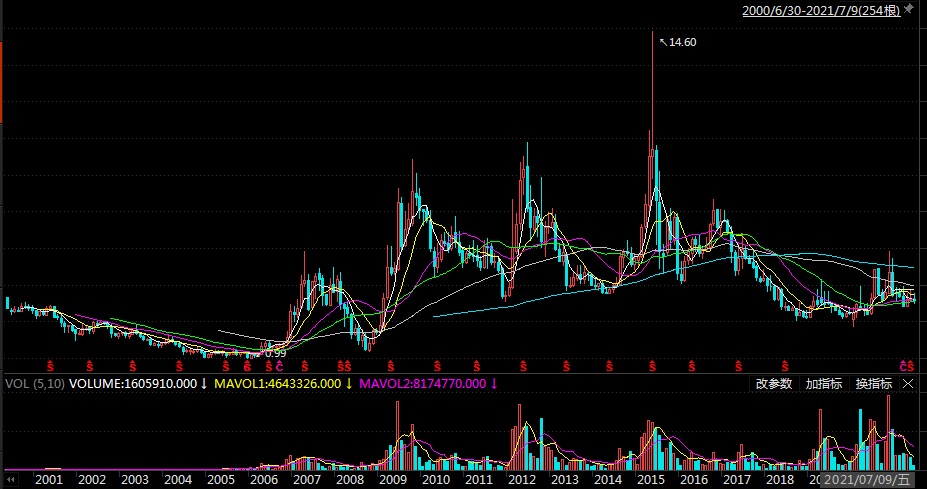The height and width of the screenshot is (489, 927).
Task: Click the red S marker above year 2011
Action: pos(477,367)
